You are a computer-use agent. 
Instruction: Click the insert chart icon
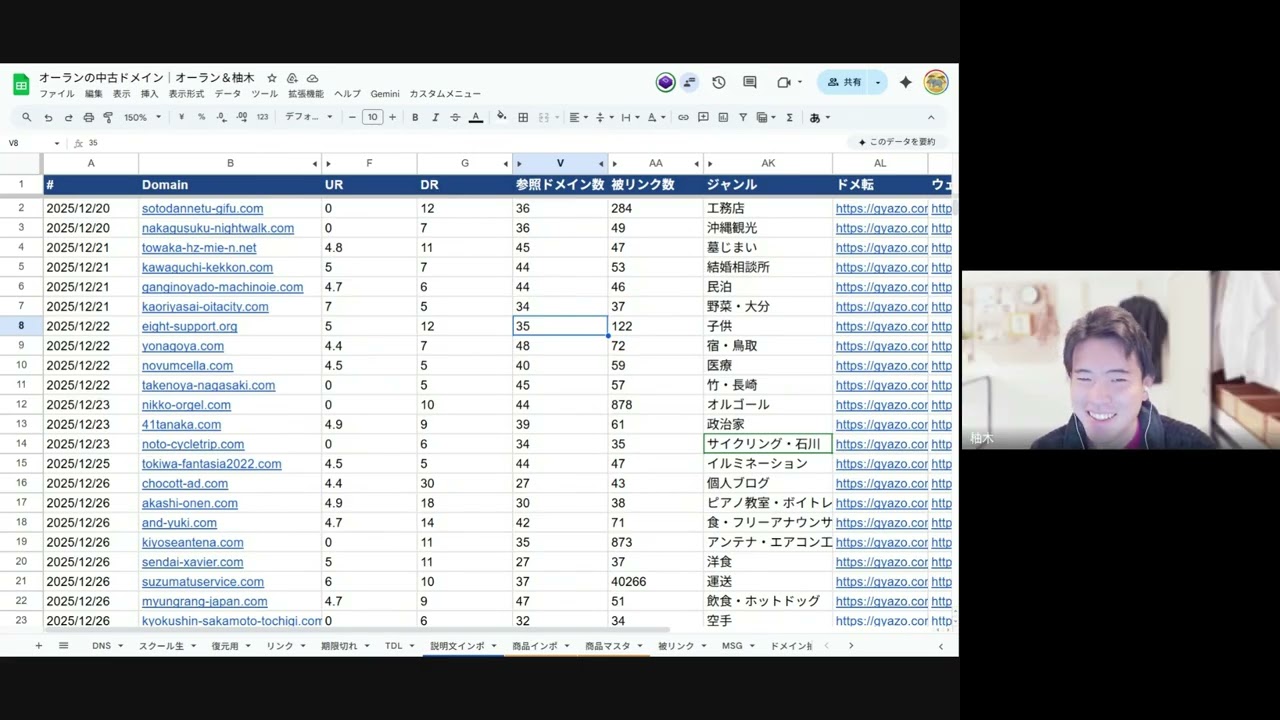pyautogui.click(x=723, y=117)
